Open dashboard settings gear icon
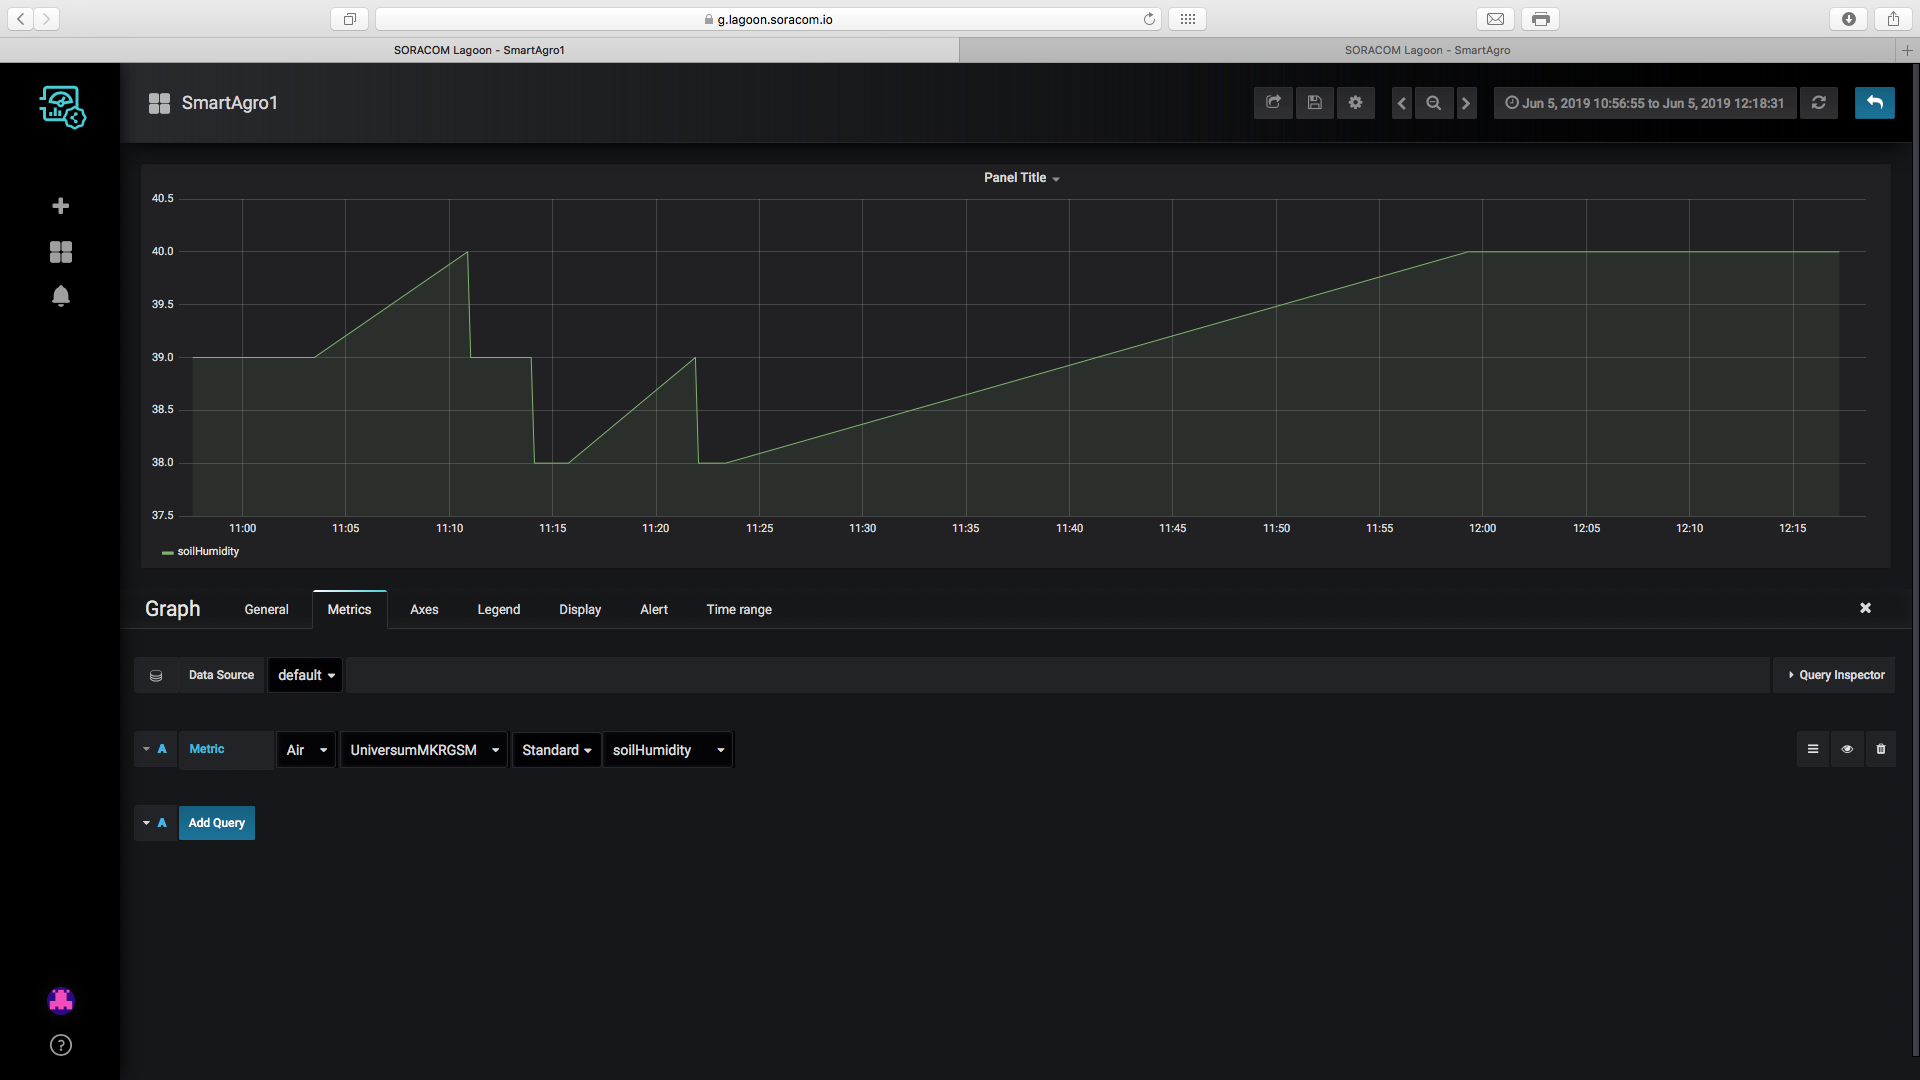 pyautogui.click(x=1356, y=103)
